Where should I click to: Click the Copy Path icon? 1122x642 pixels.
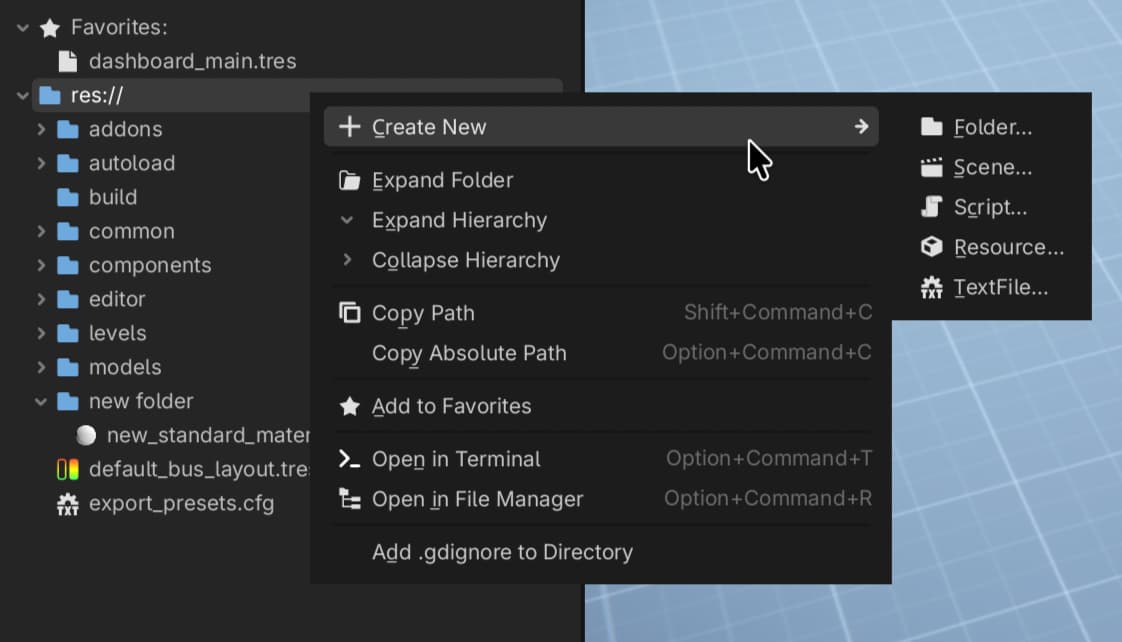point(350,313)
